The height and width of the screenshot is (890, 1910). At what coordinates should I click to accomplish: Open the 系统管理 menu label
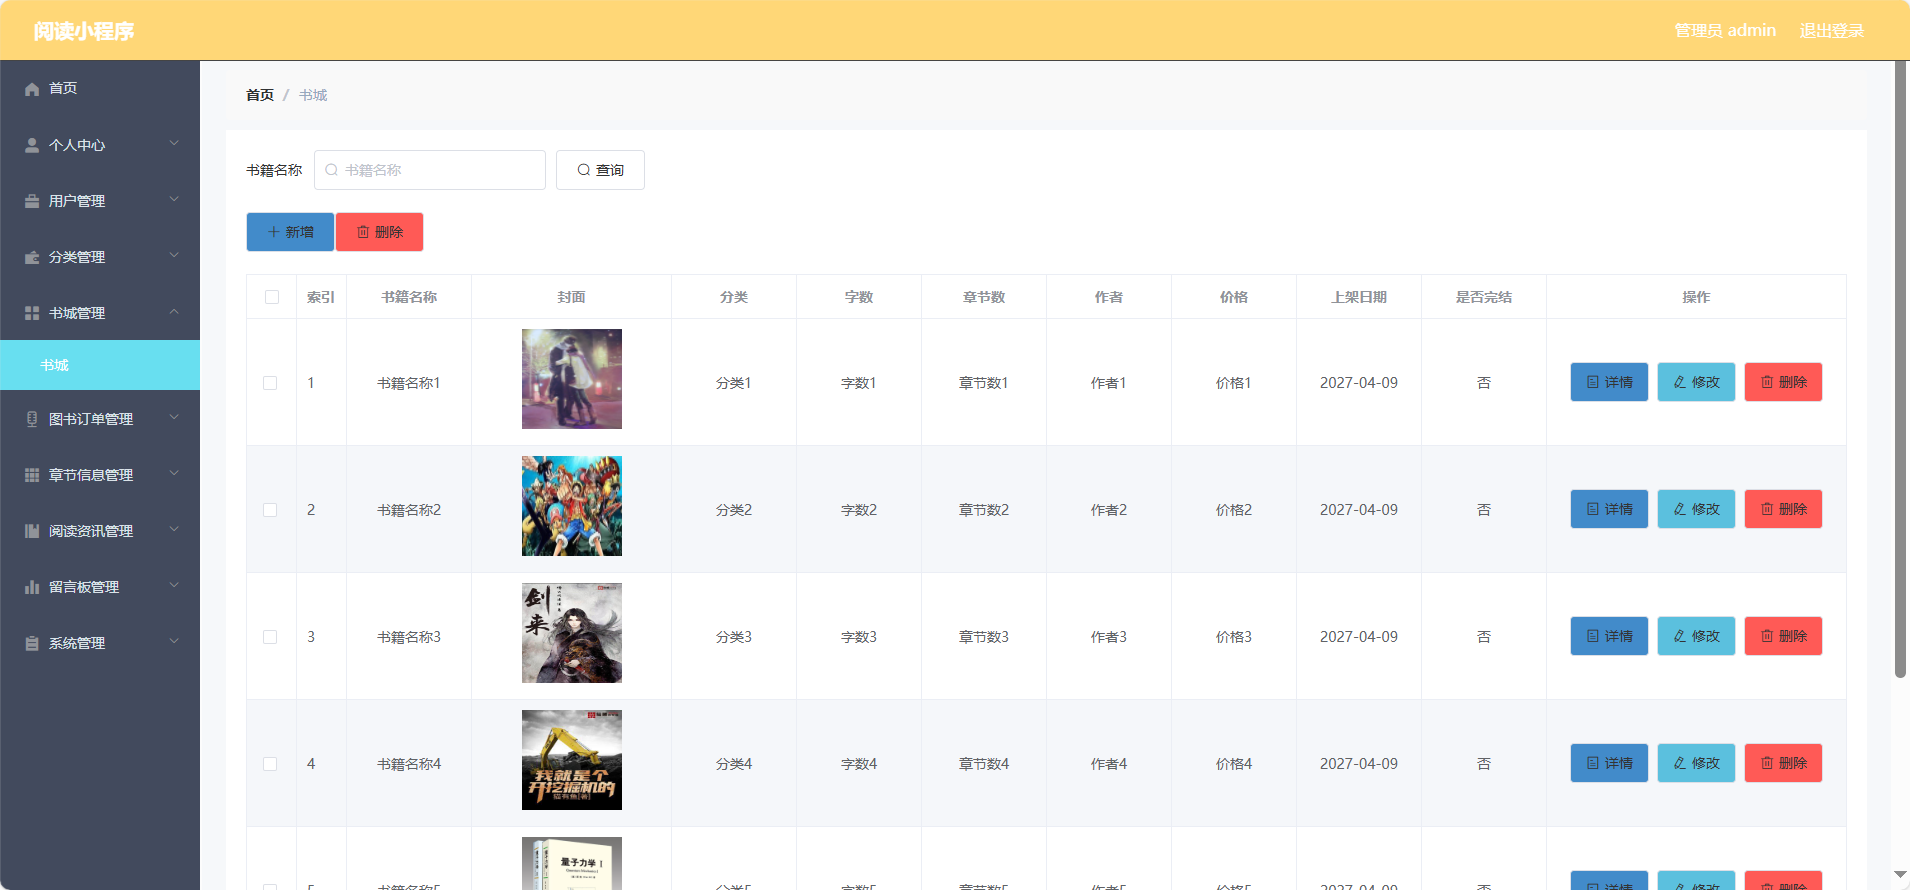click(77, 643)
